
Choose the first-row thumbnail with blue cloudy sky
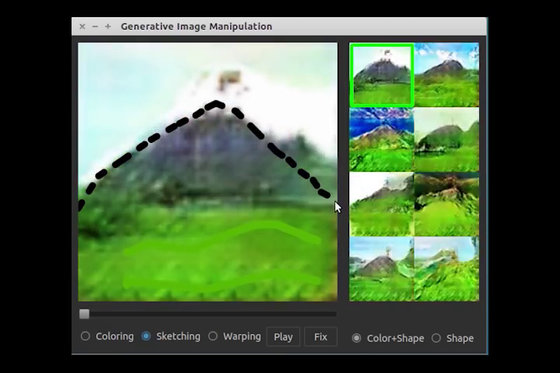point(446,75)
